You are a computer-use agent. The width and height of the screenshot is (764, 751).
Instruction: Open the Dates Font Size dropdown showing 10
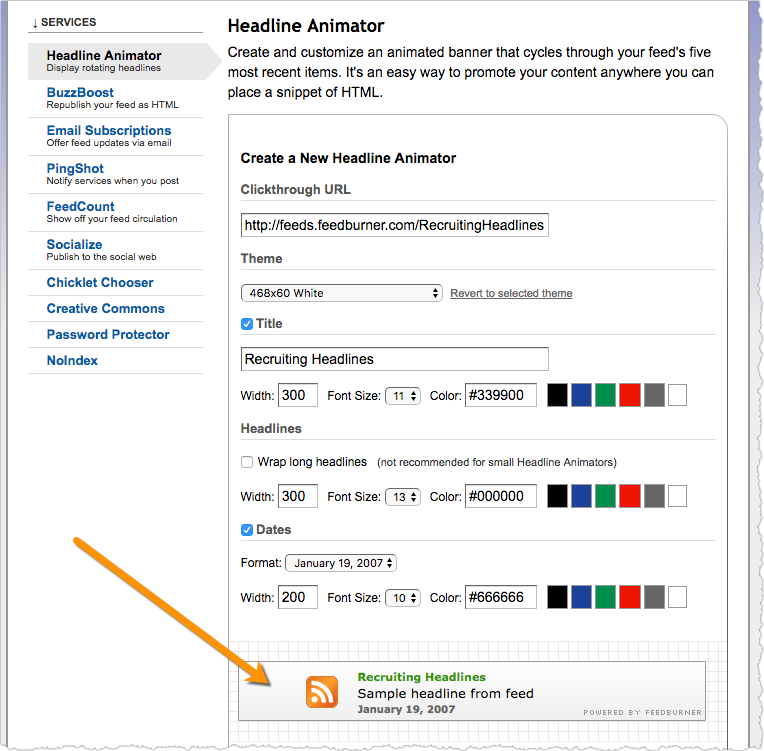[403, 597]
